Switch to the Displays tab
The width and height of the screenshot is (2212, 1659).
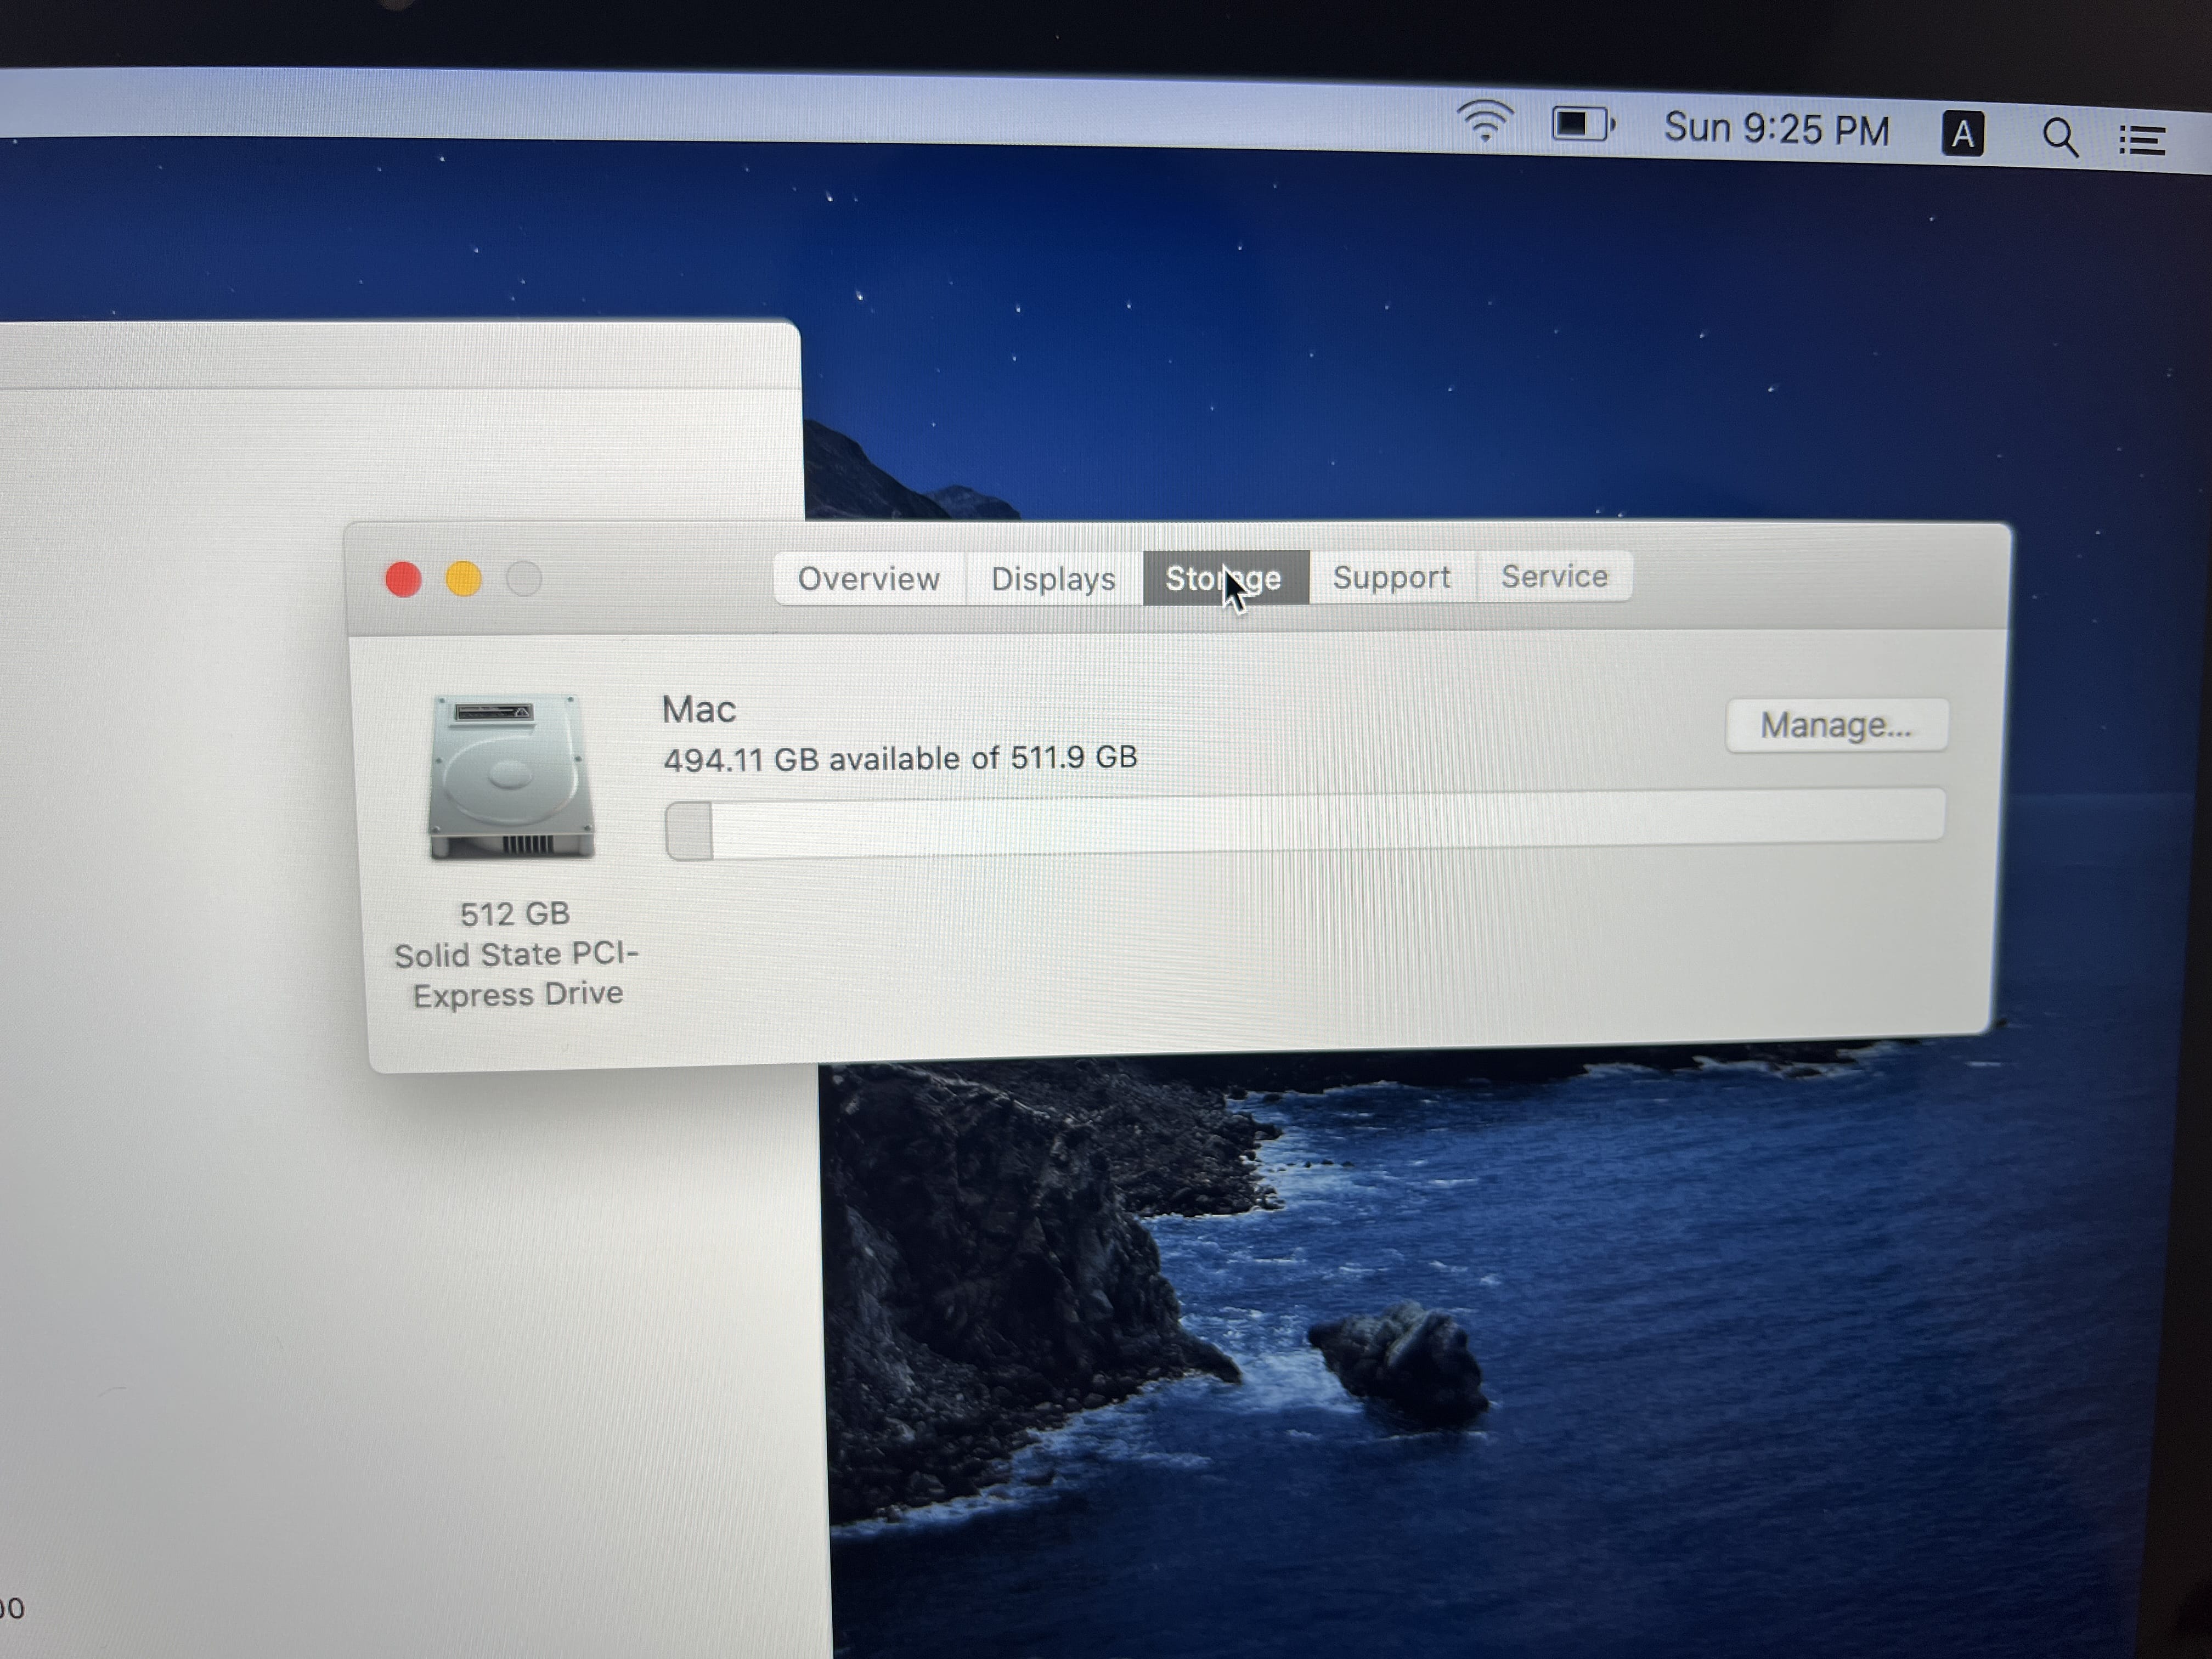(1054, 578)
